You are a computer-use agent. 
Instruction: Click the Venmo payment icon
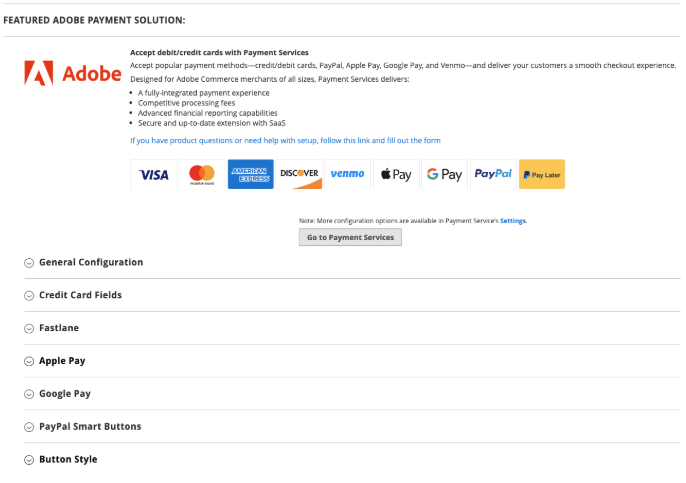pyautogui.click(x=347, y=174)
